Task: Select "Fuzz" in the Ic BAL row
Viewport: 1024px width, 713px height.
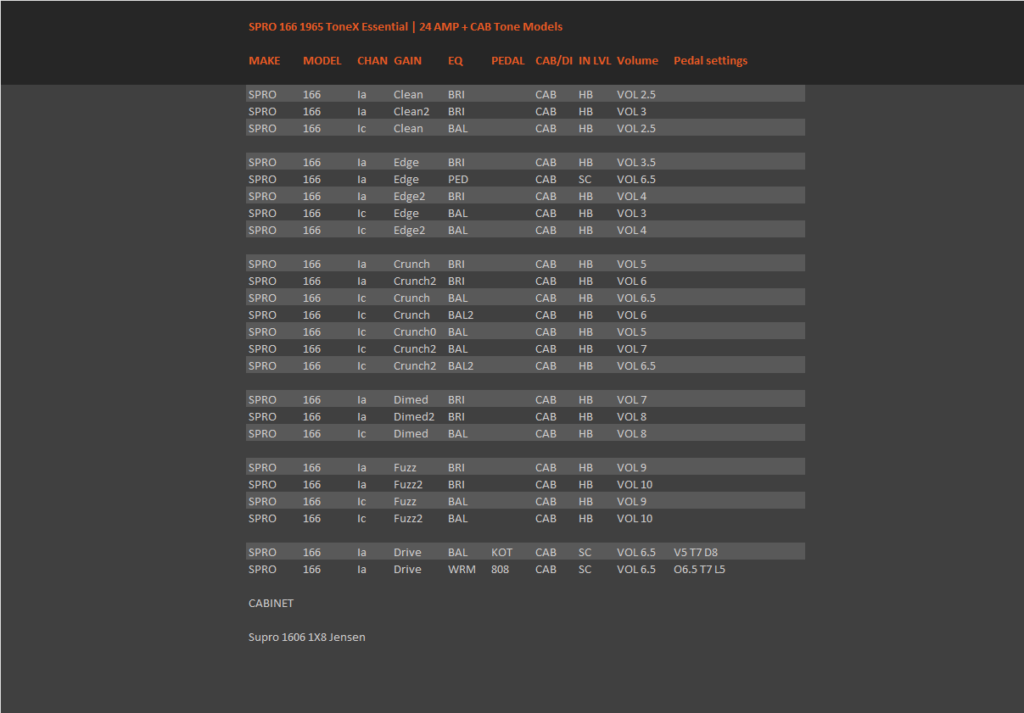Action: pos(405,502)
